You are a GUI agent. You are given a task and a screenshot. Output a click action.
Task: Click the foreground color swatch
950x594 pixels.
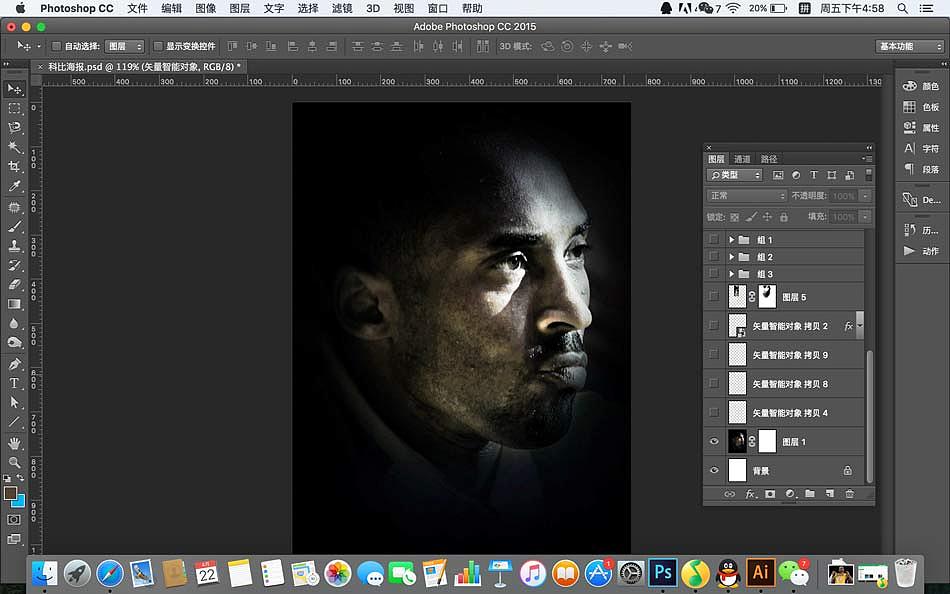point(10,493)
